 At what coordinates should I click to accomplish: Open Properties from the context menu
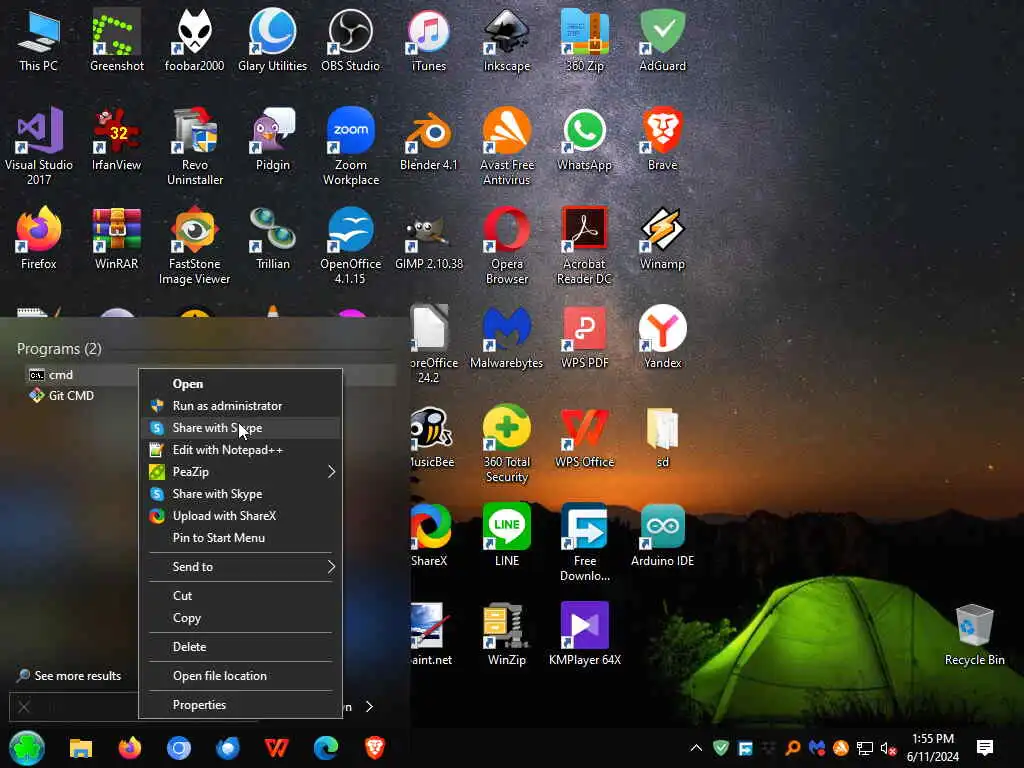[x=240, y=705]
